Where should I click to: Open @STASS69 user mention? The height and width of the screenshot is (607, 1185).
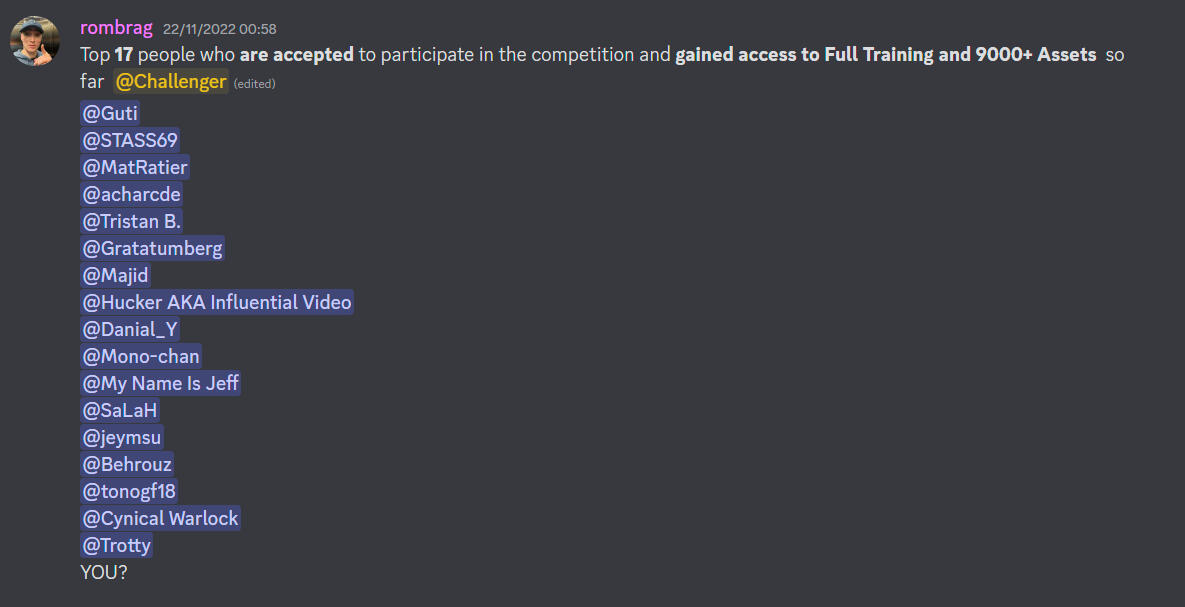point(130,140)
